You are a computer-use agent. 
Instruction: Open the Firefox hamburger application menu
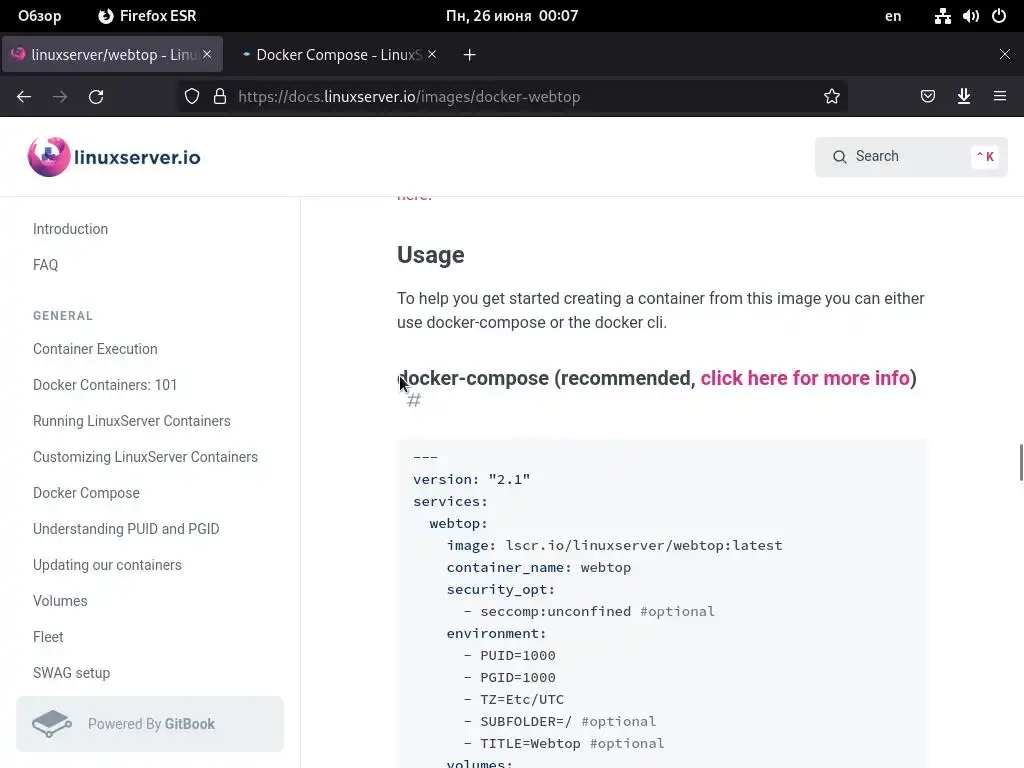1000,97
